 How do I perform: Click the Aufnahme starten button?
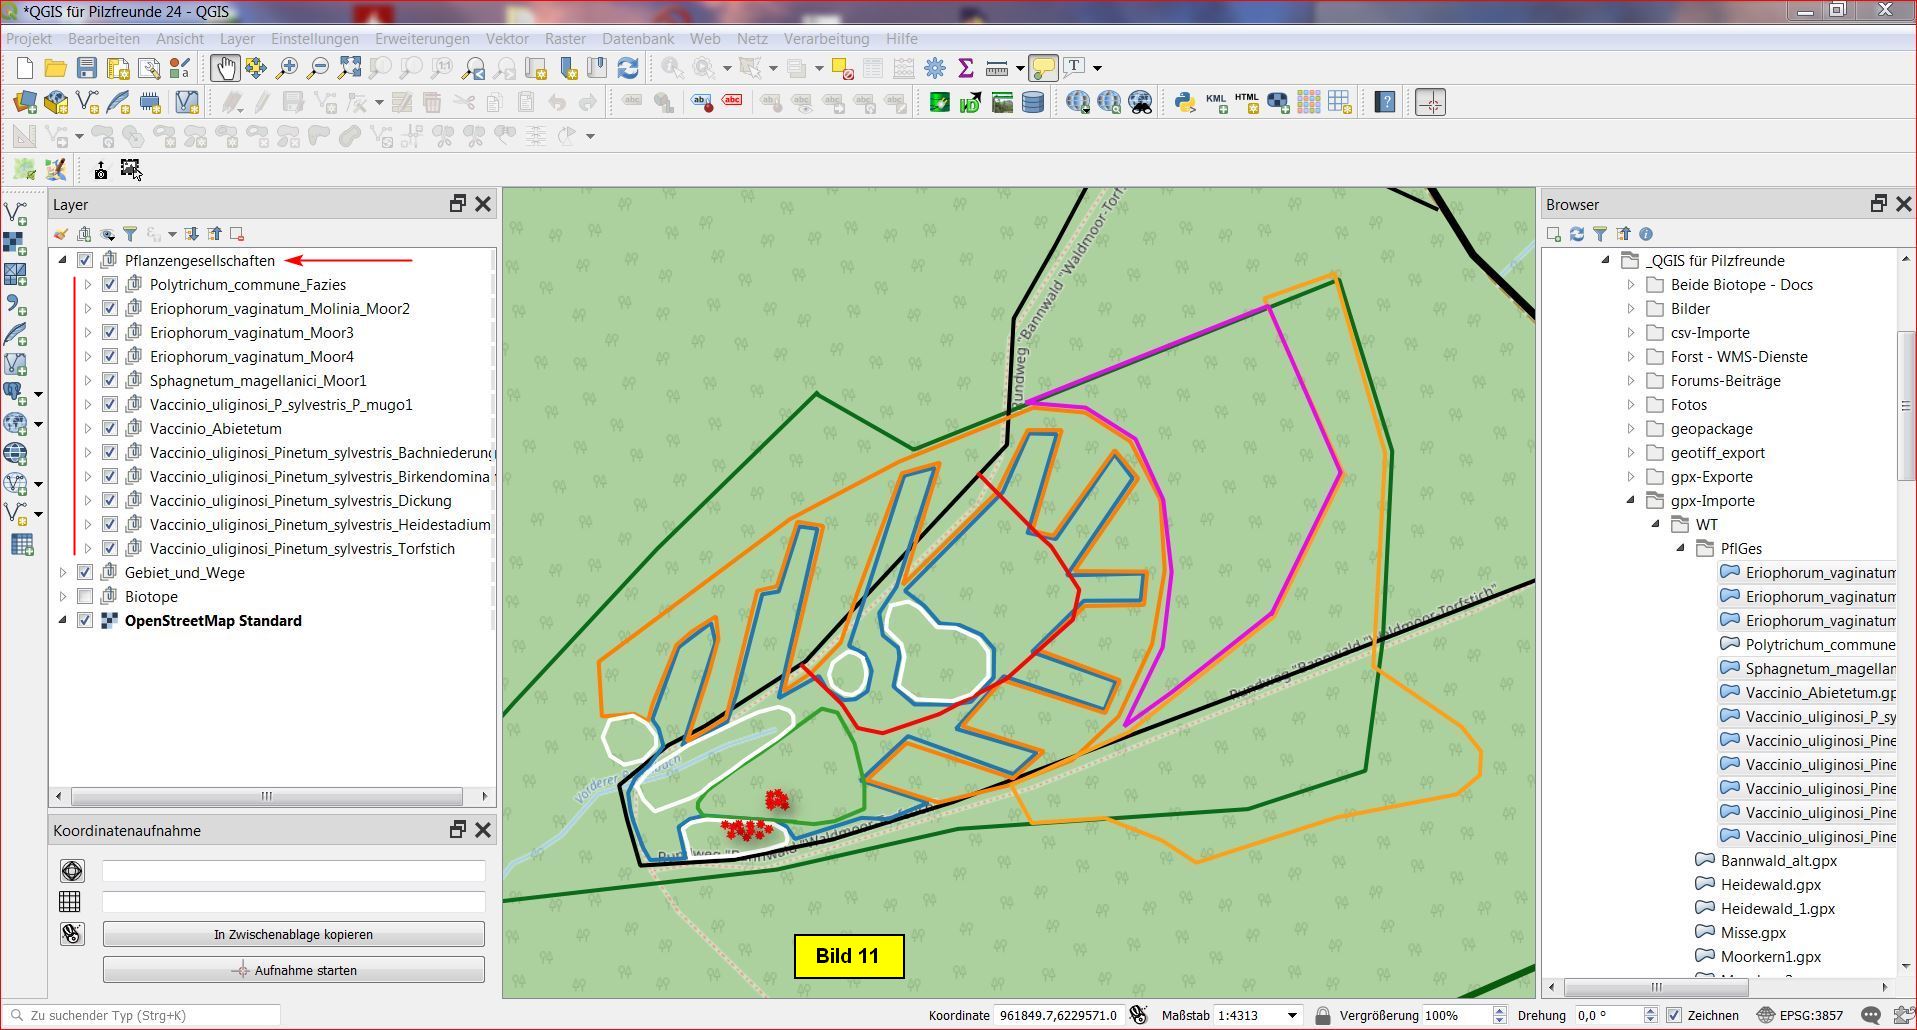point(294,970)
